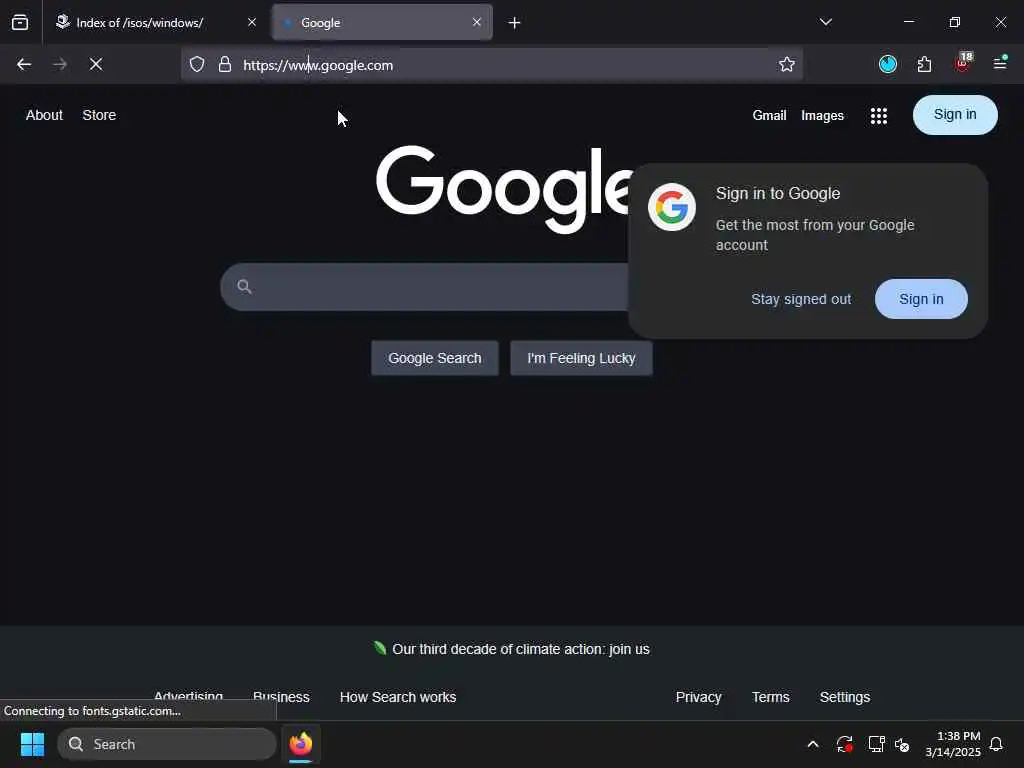Open uBlock Origin extension with 18 badge
The width and height of the screenshot is (1024, 768).
963,63
